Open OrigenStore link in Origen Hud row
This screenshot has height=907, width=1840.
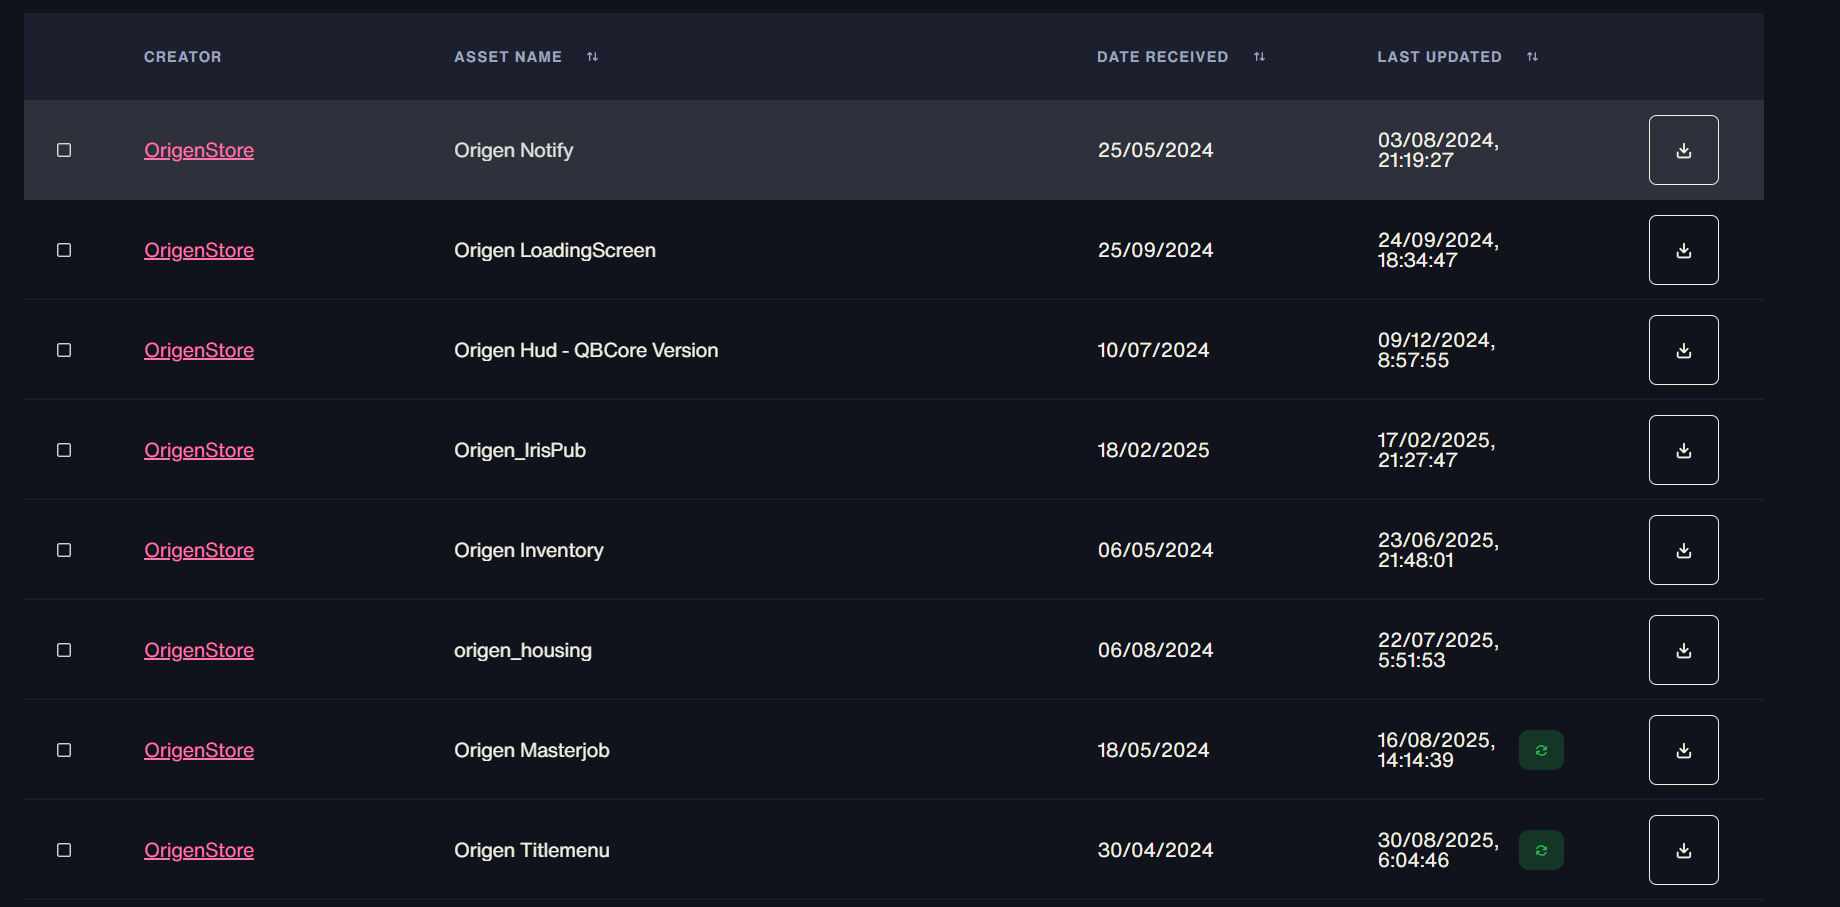[x=199, y=350]
